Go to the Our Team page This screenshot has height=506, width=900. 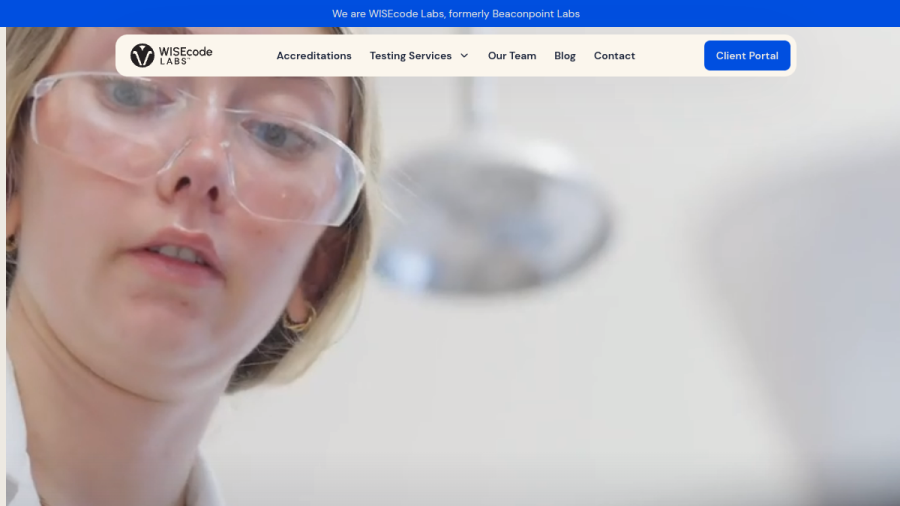coord(512,56)
